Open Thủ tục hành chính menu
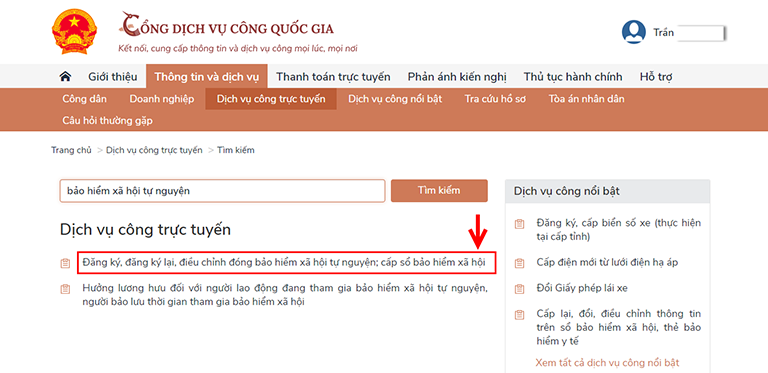 point(573,76)
